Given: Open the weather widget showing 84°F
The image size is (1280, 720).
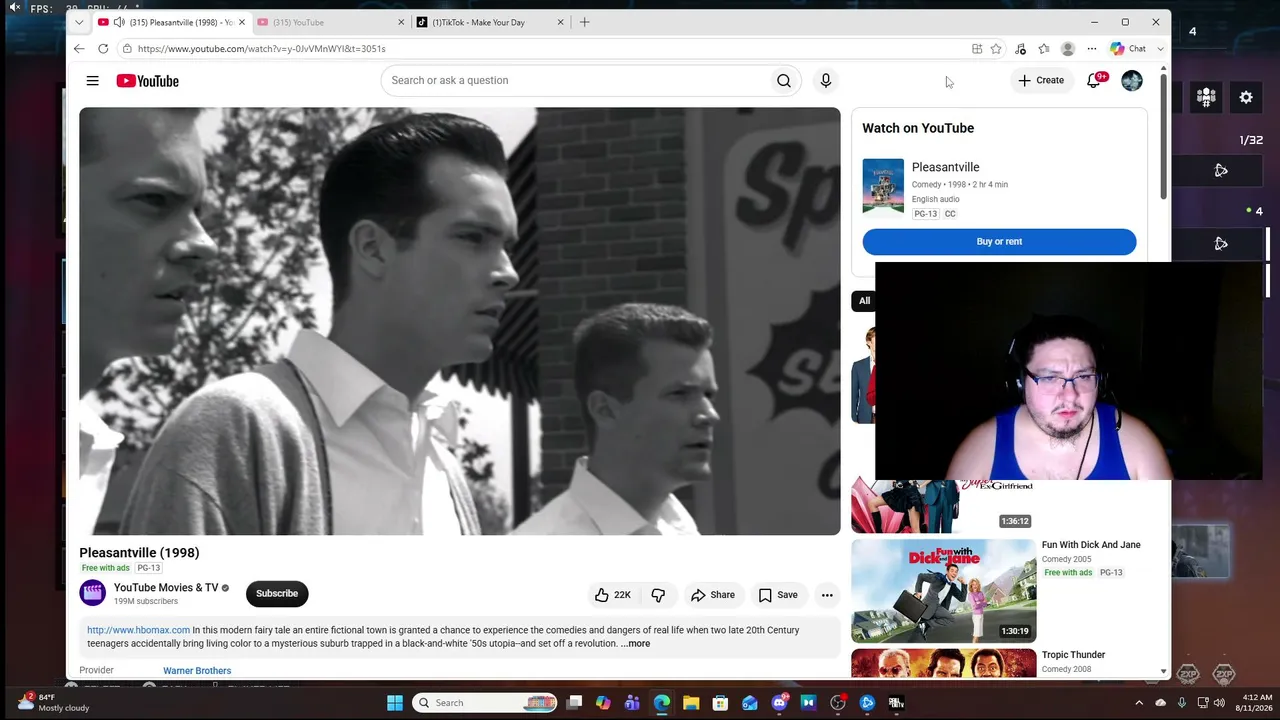Looking at the screenshot, I should [x=53, y=702].
